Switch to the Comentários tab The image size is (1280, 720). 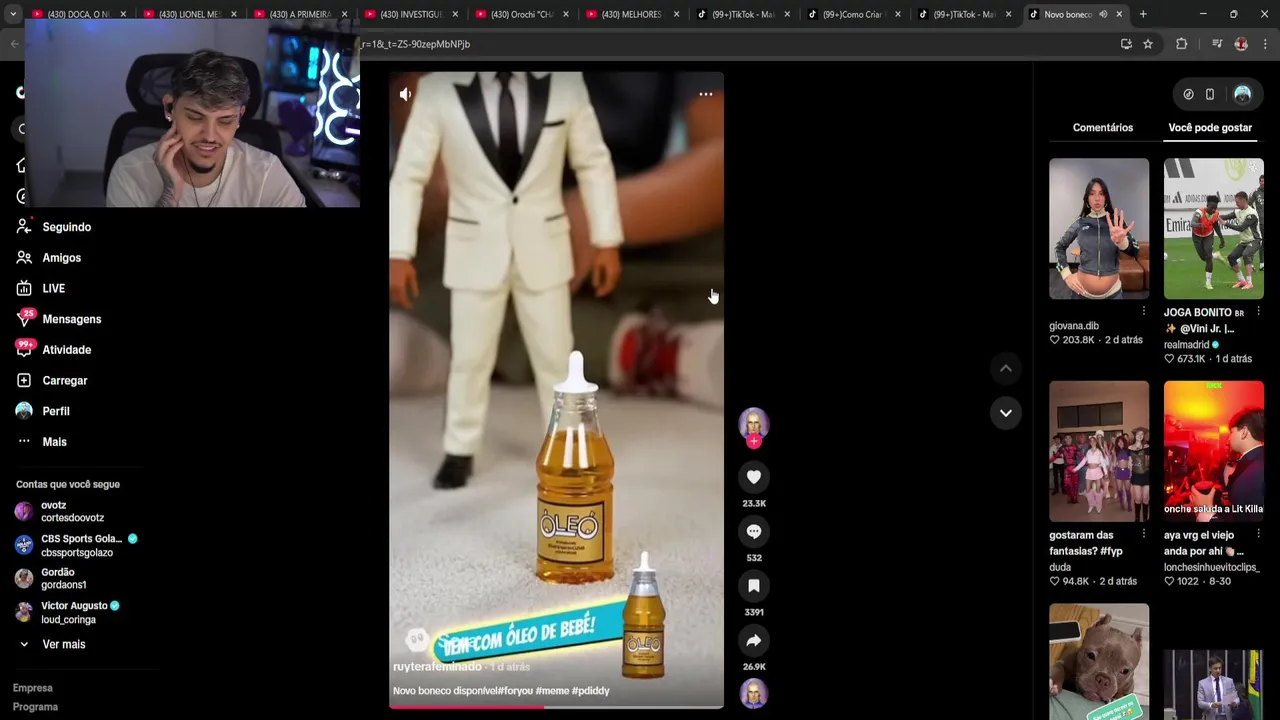pos(1103,128)
